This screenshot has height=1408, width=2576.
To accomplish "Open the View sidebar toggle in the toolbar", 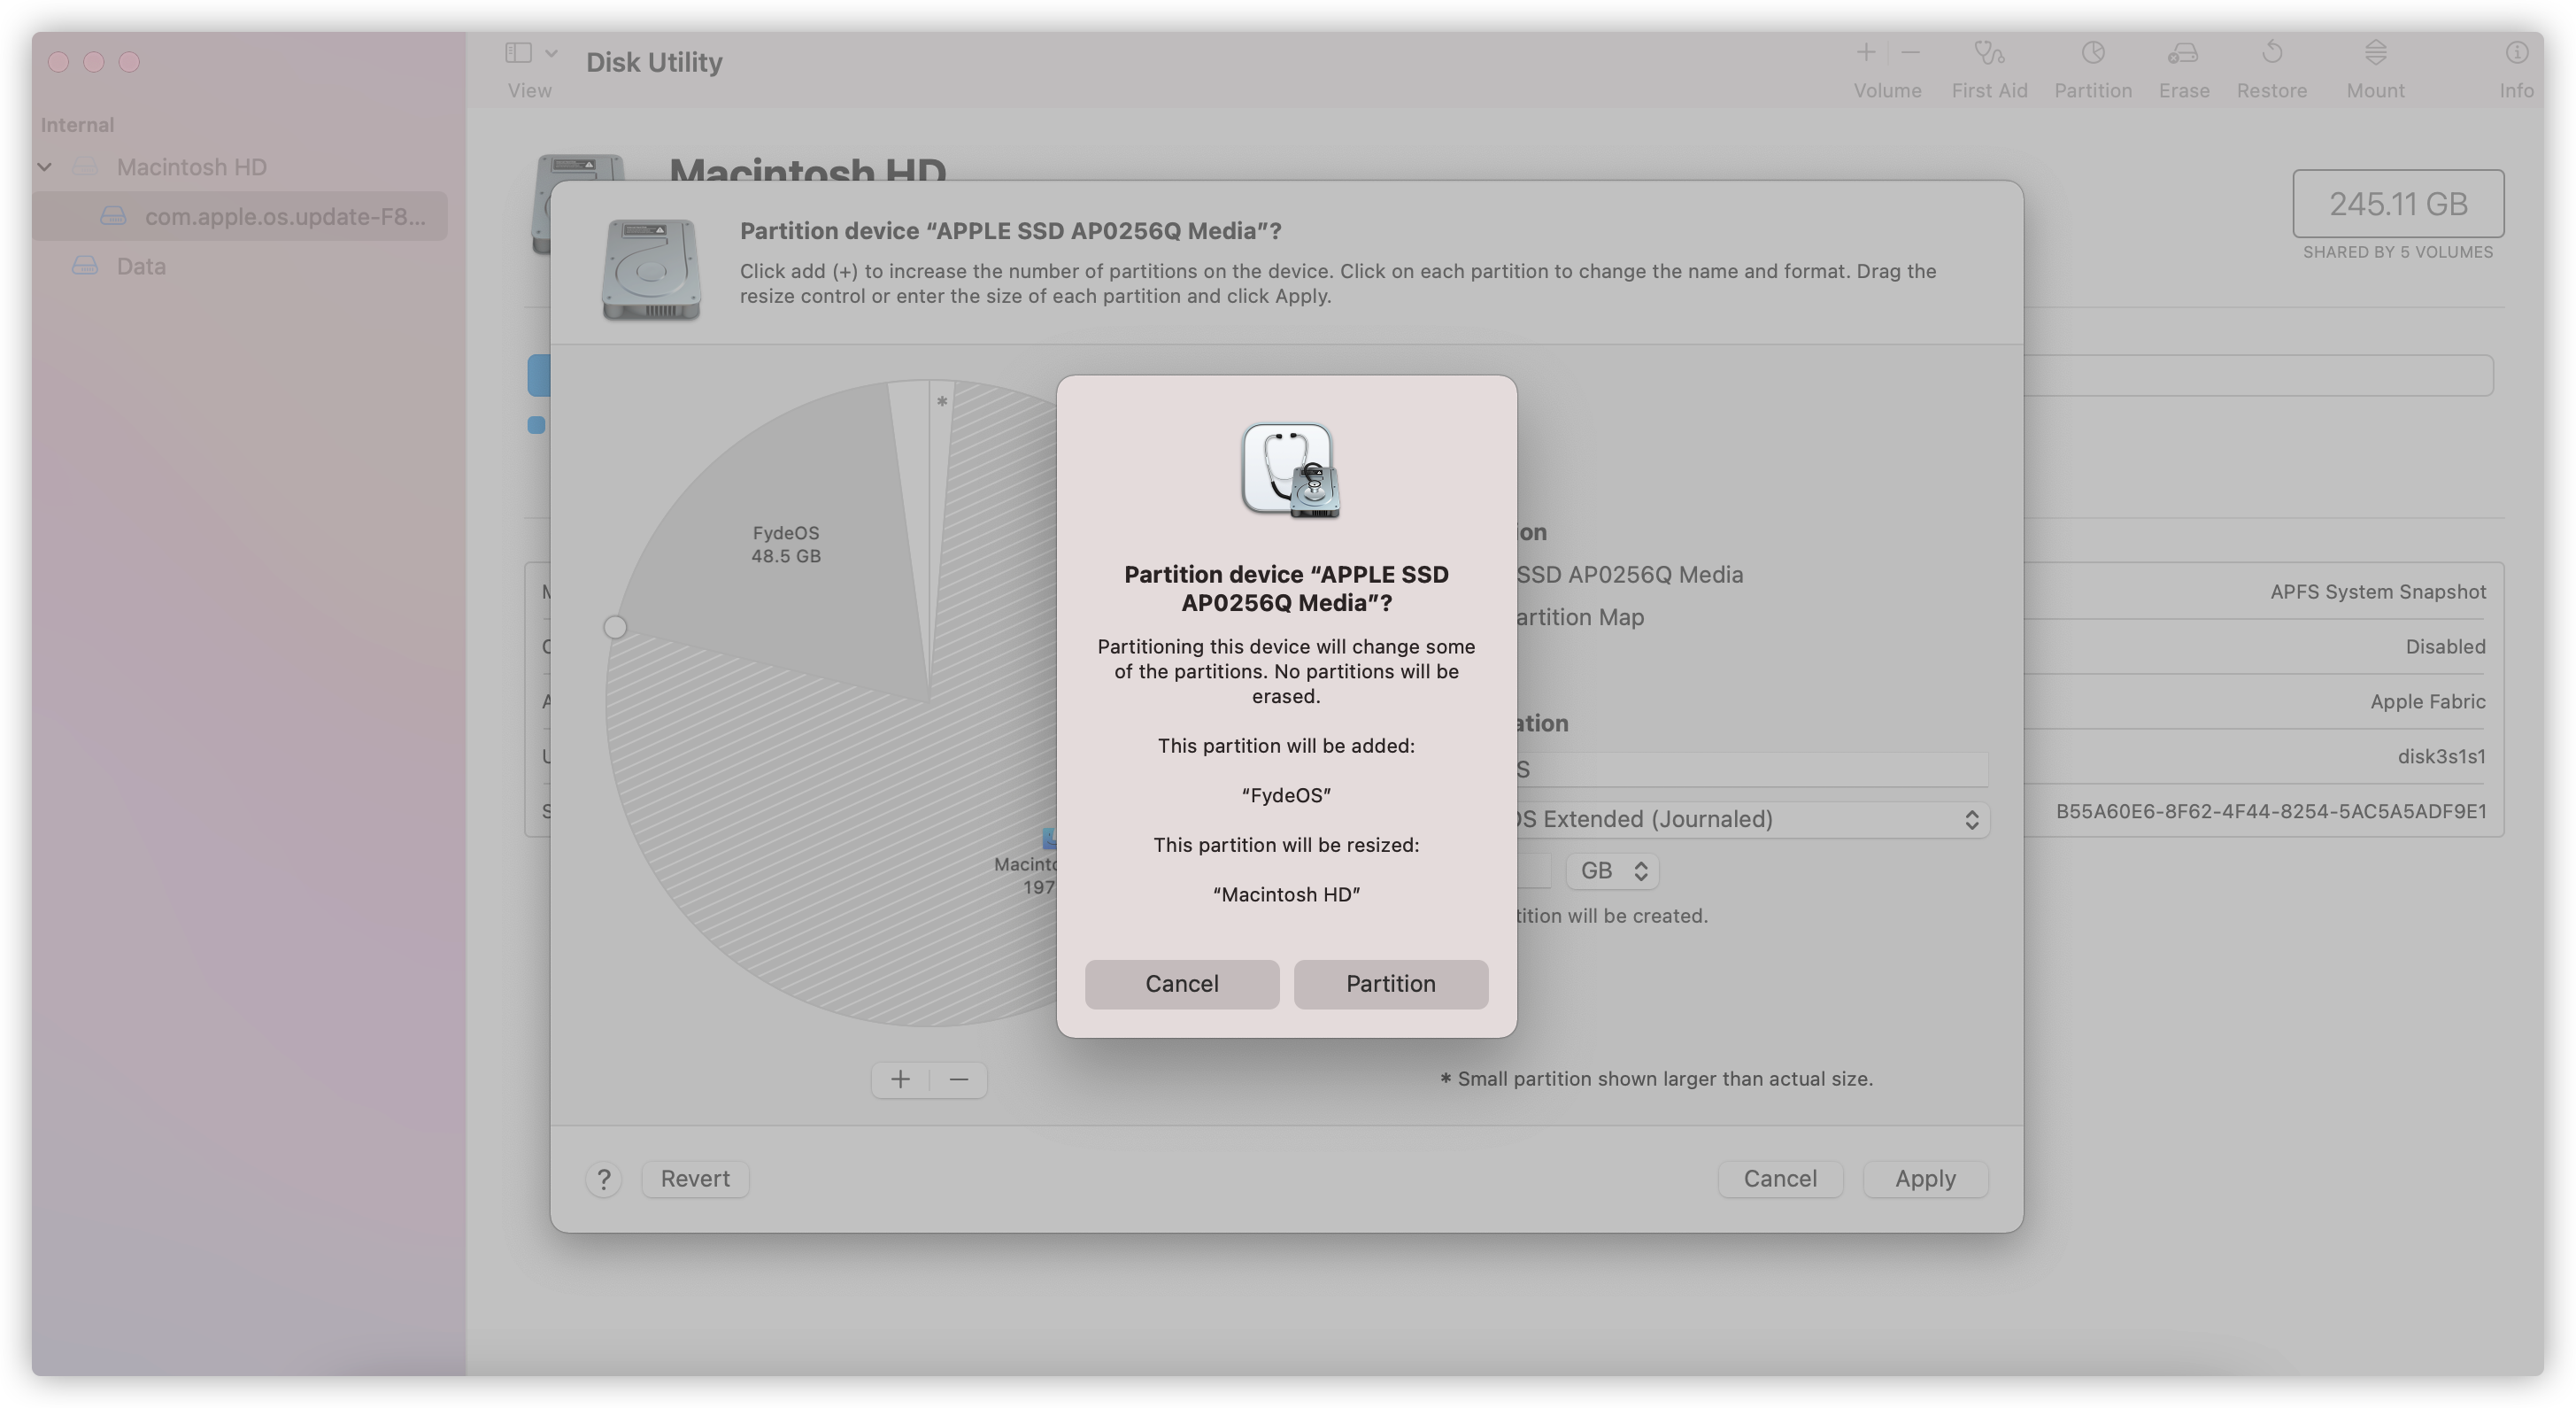I will (518, 52).
